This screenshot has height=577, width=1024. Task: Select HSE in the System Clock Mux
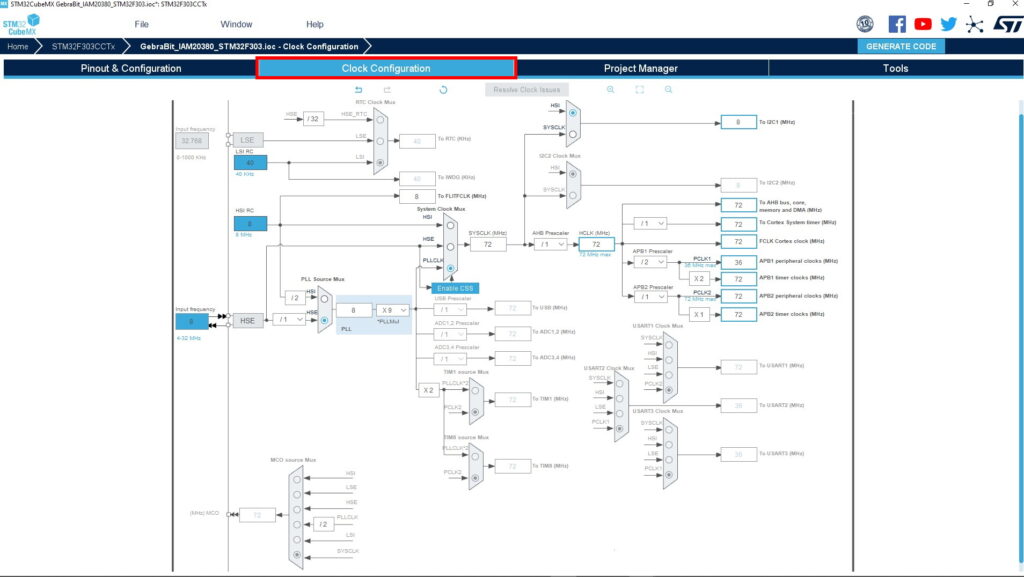[x=450, y=247]
